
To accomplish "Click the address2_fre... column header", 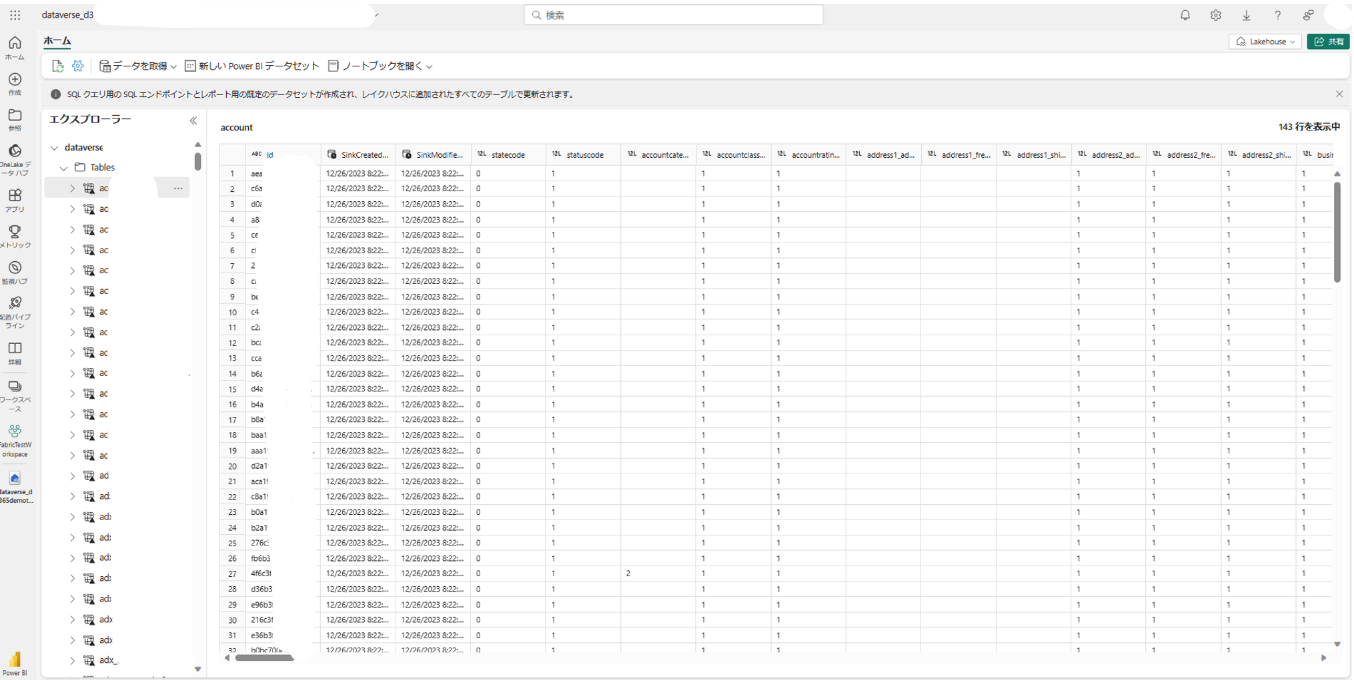I will [x=1183, y=155].
